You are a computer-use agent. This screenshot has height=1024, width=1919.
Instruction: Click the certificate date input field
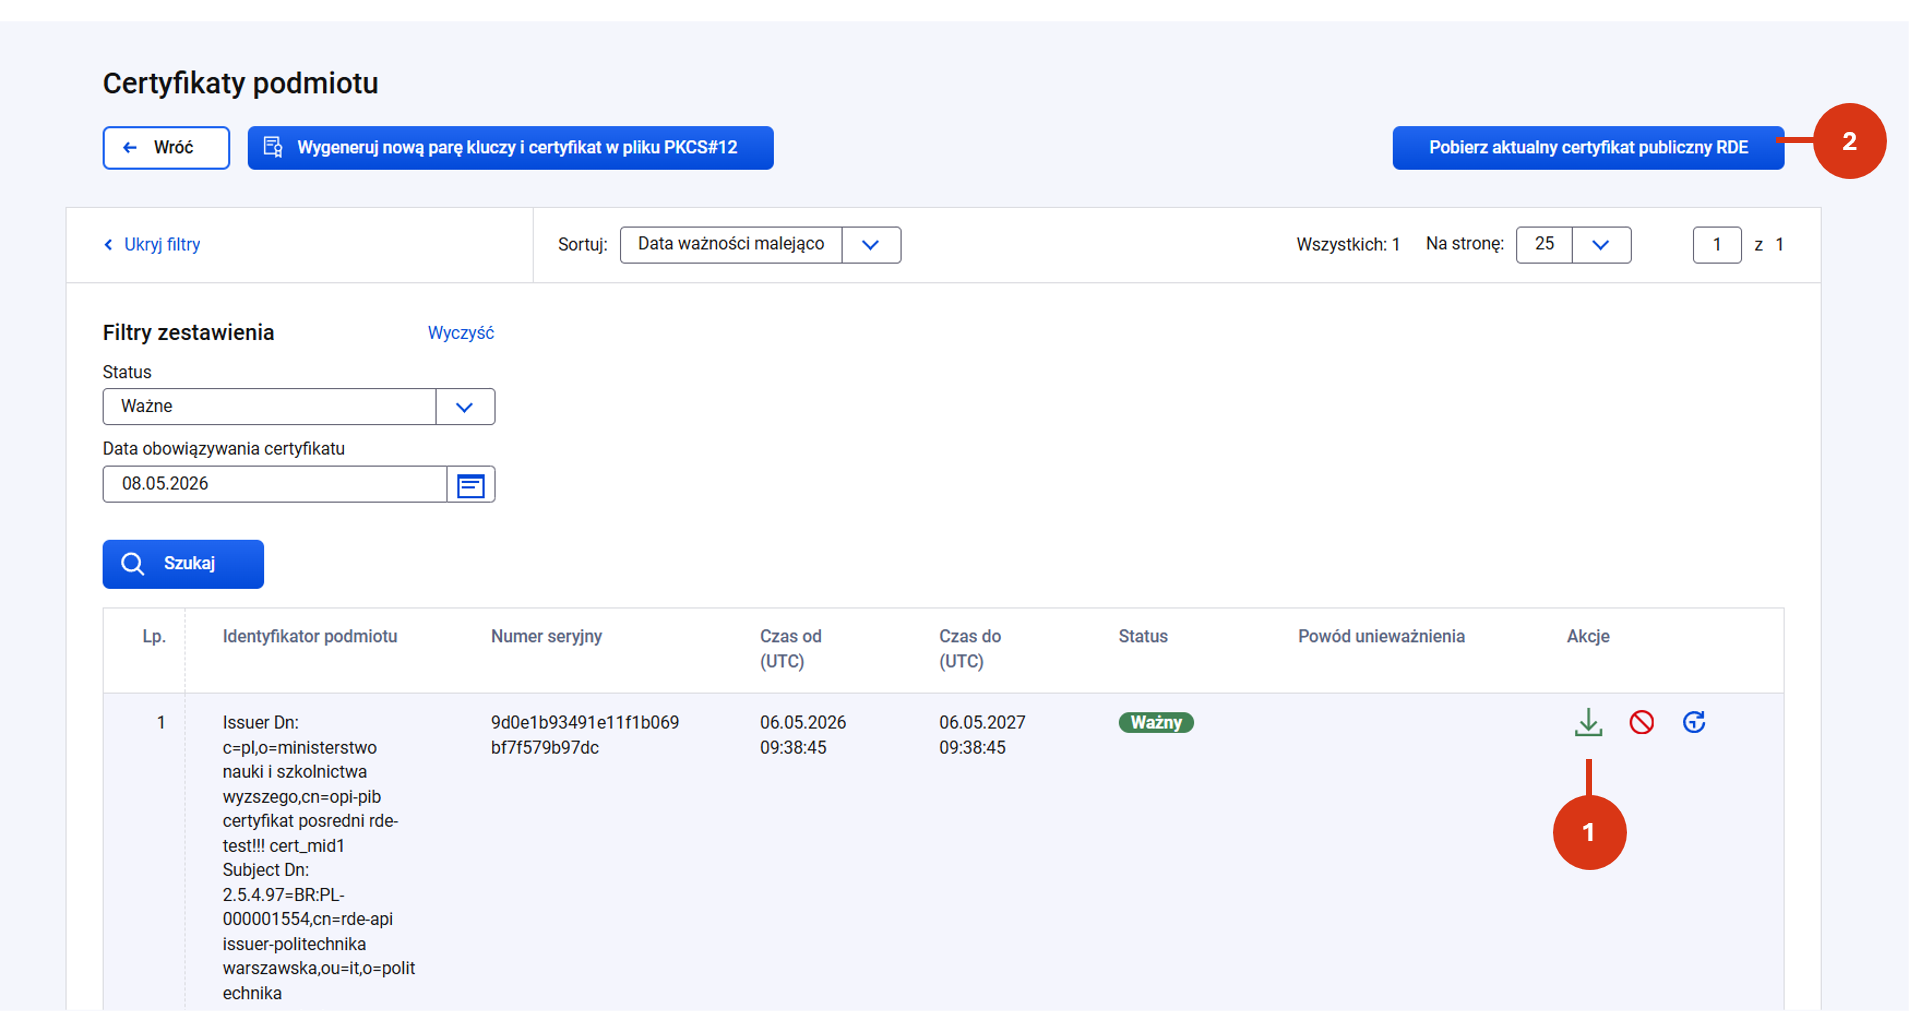click(x=275, y=485)
